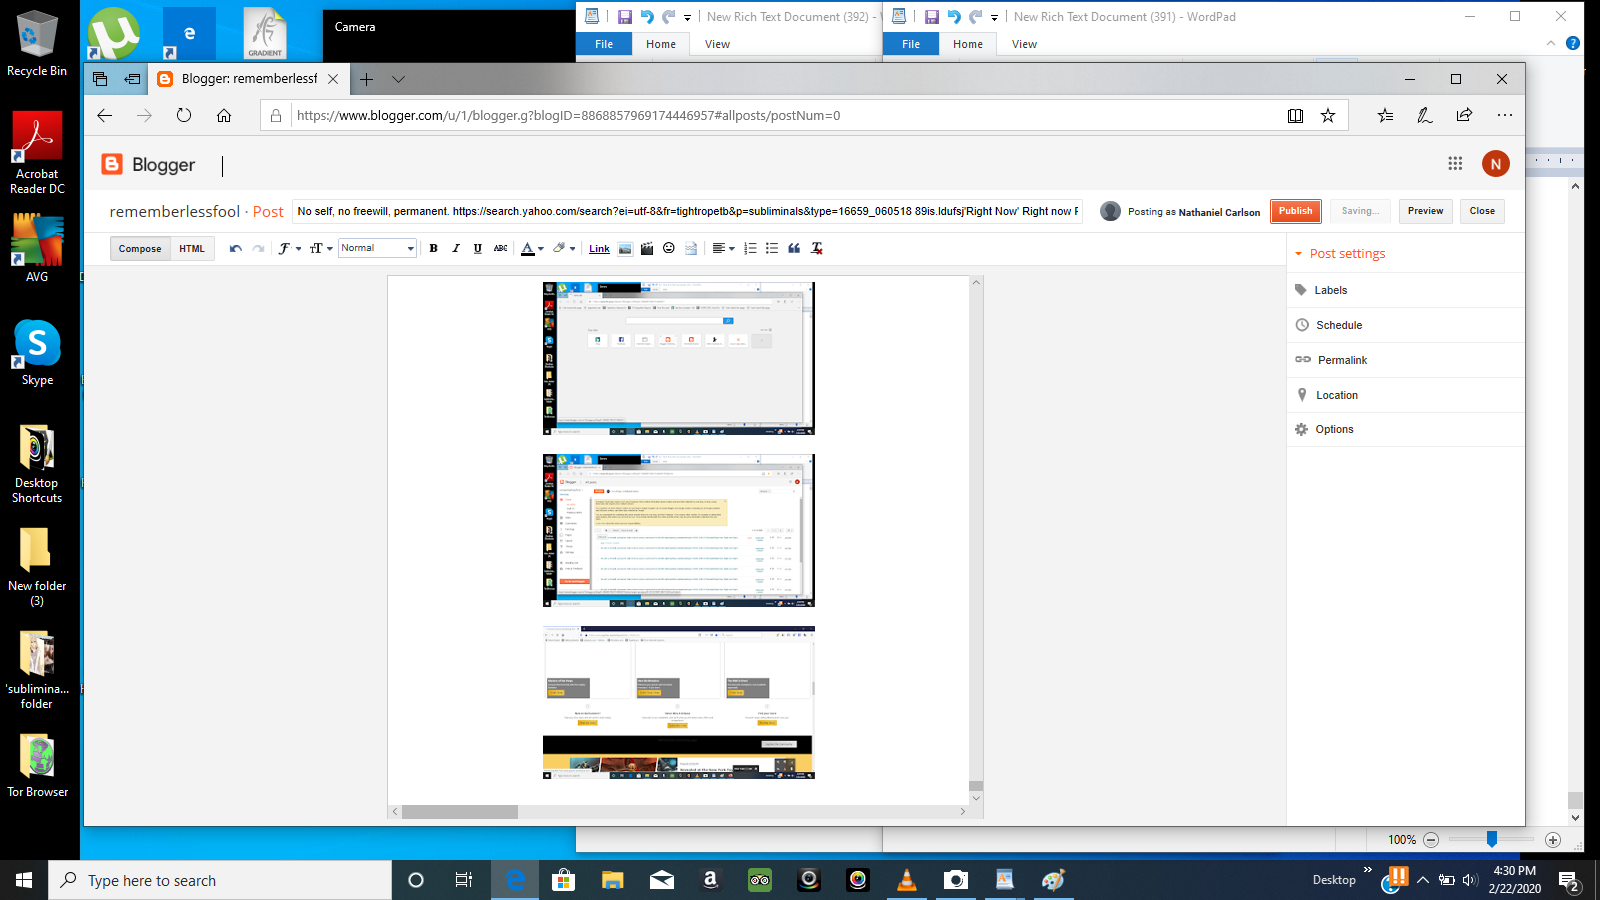
Task: Insert a video into post
Action: click(x=647, y=249)
